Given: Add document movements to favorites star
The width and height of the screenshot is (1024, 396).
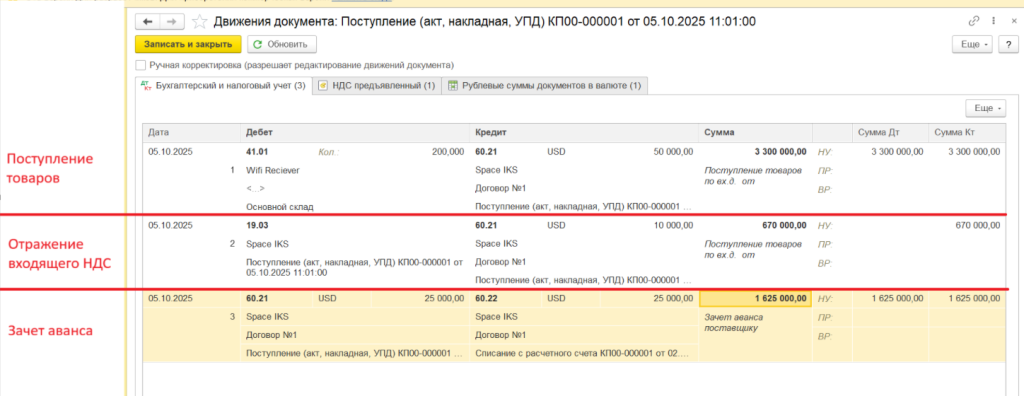Looking at the screenshot, I should click(200, 22).
